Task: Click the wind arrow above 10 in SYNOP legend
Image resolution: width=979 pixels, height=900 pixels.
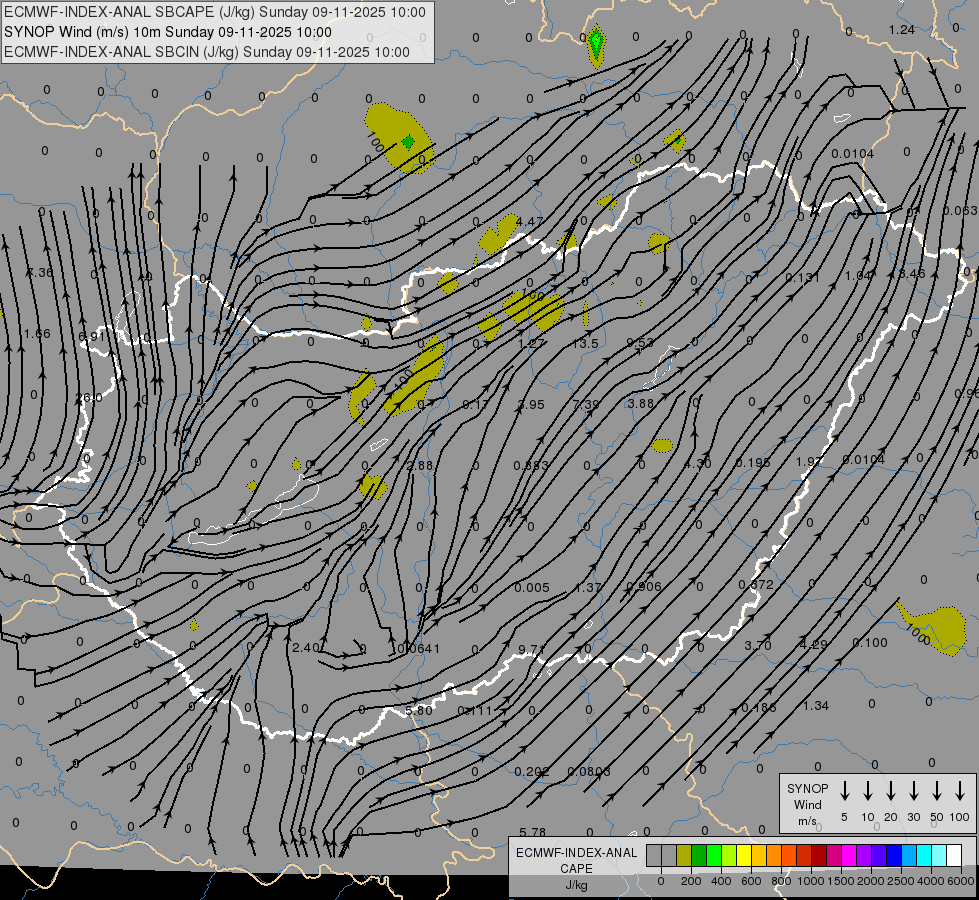Action: click(x=867, y=791)
